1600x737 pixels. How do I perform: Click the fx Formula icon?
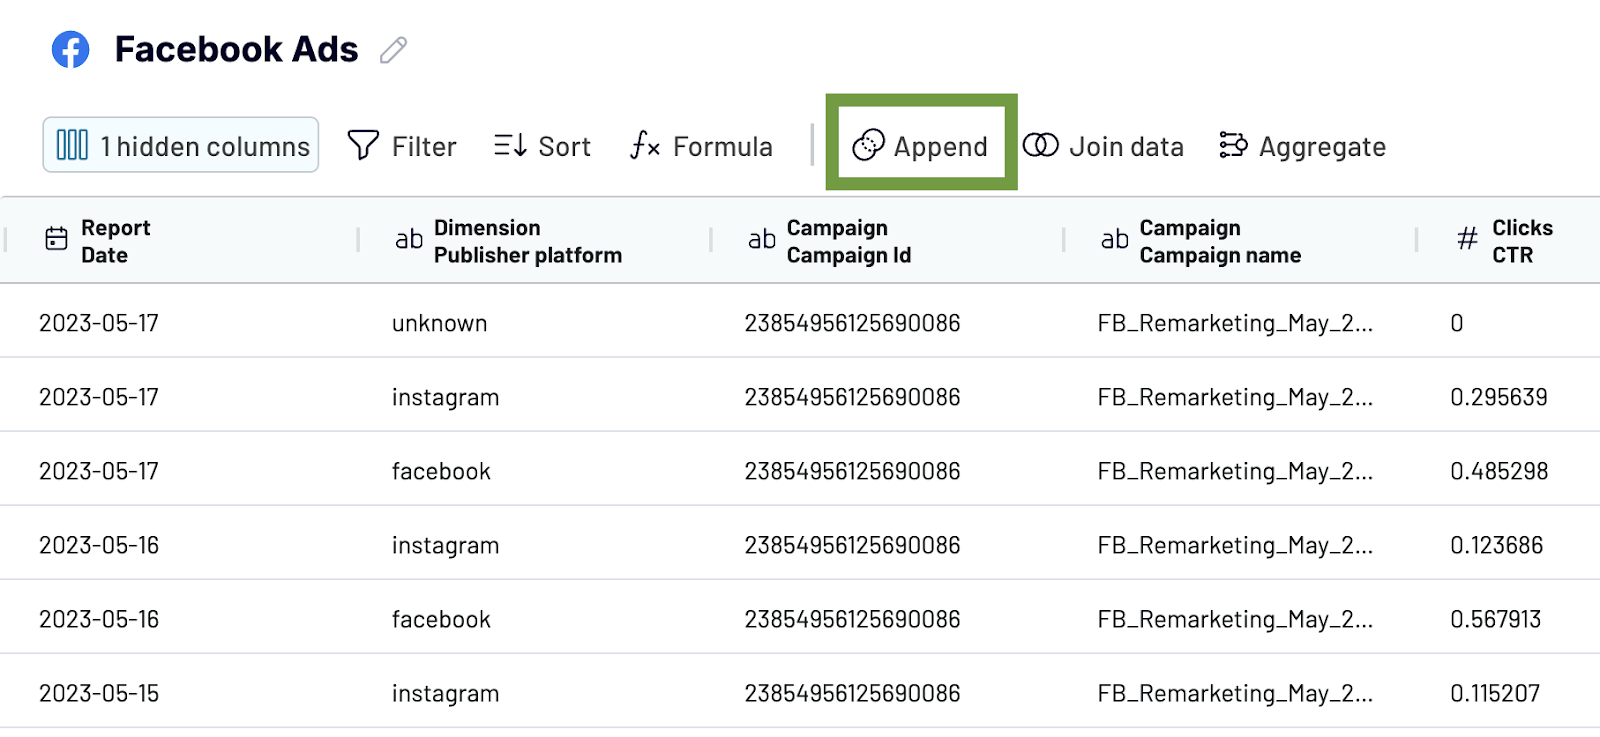(645, 146)
